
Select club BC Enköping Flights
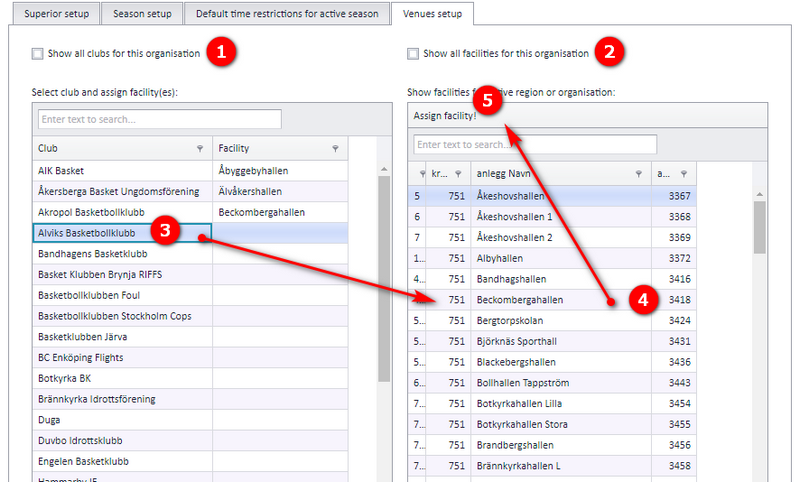click(x=122, y=358)
